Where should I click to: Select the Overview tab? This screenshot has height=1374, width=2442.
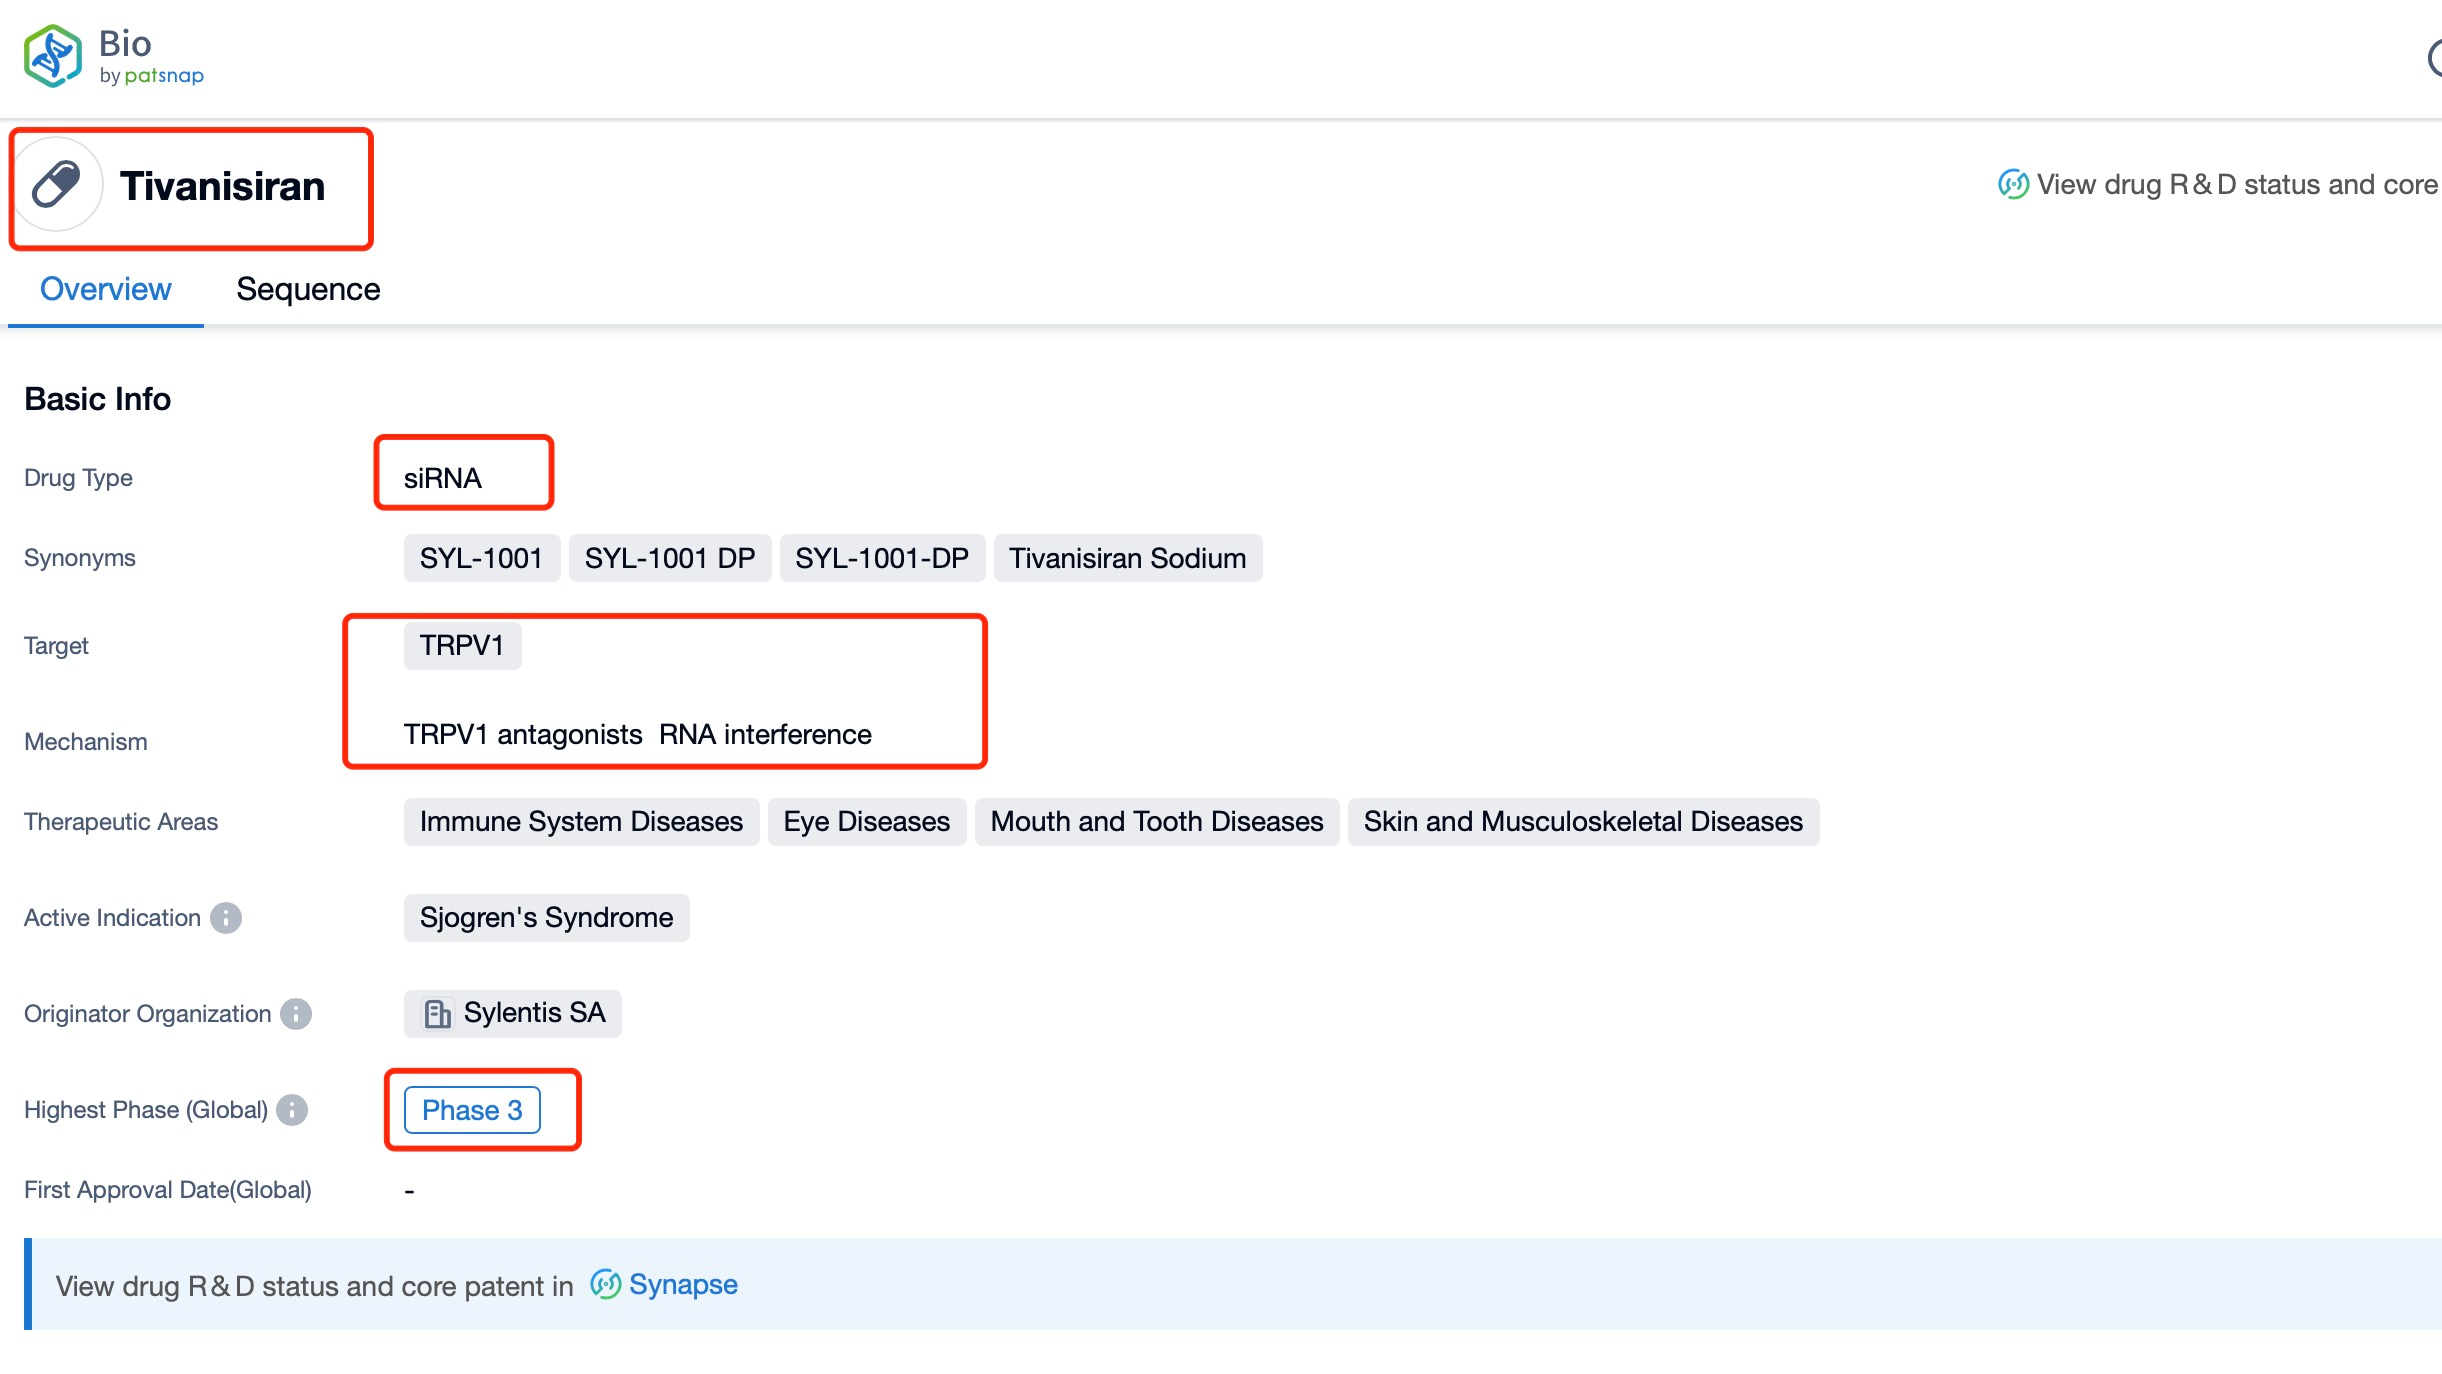point(106,289)
